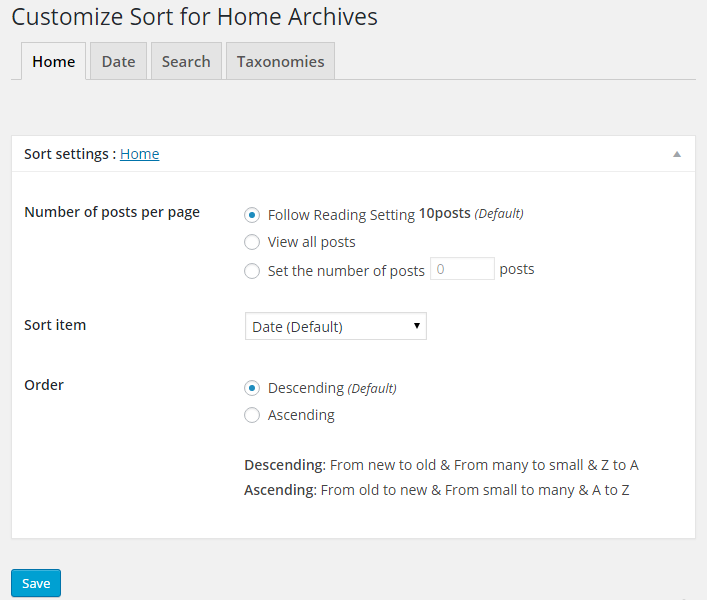Click the Ascending explanation text line
The height and width of the screenshot is (600, 707).
(436, 490)
